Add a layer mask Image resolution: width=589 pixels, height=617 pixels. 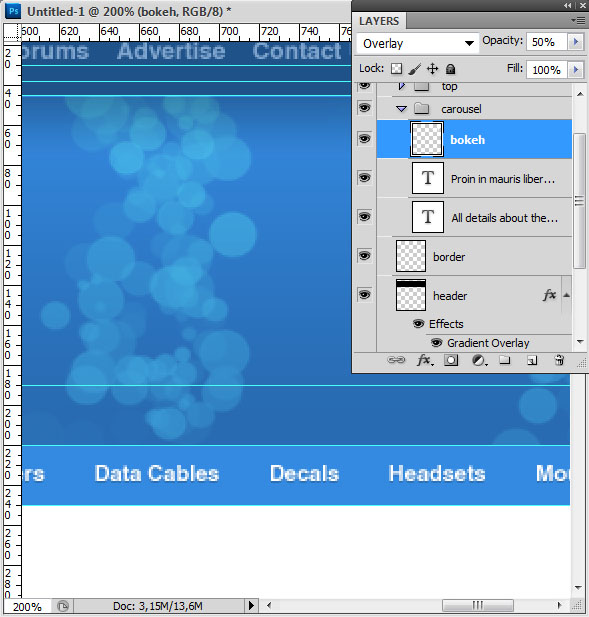[x=451, y=360]
